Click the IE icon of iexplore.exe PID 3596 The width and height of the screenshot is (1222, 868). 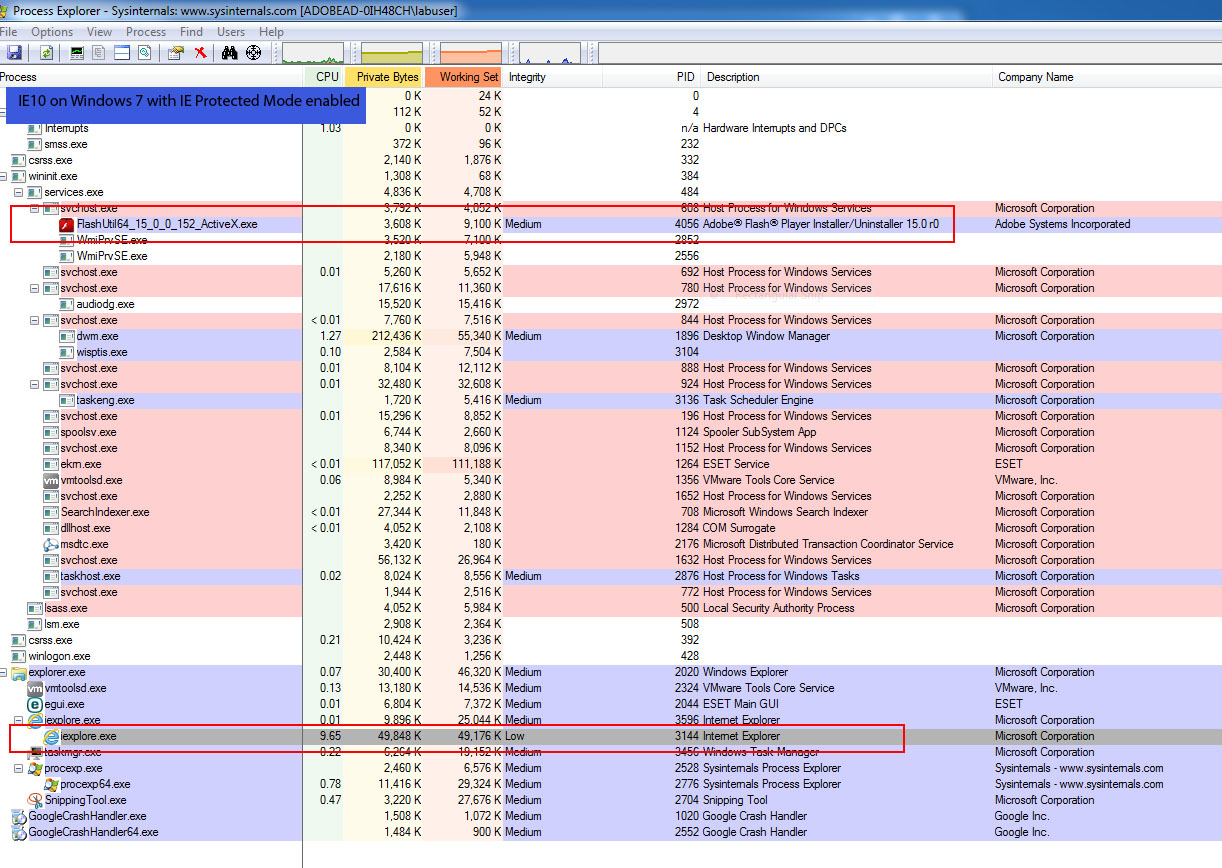point(35,720)
